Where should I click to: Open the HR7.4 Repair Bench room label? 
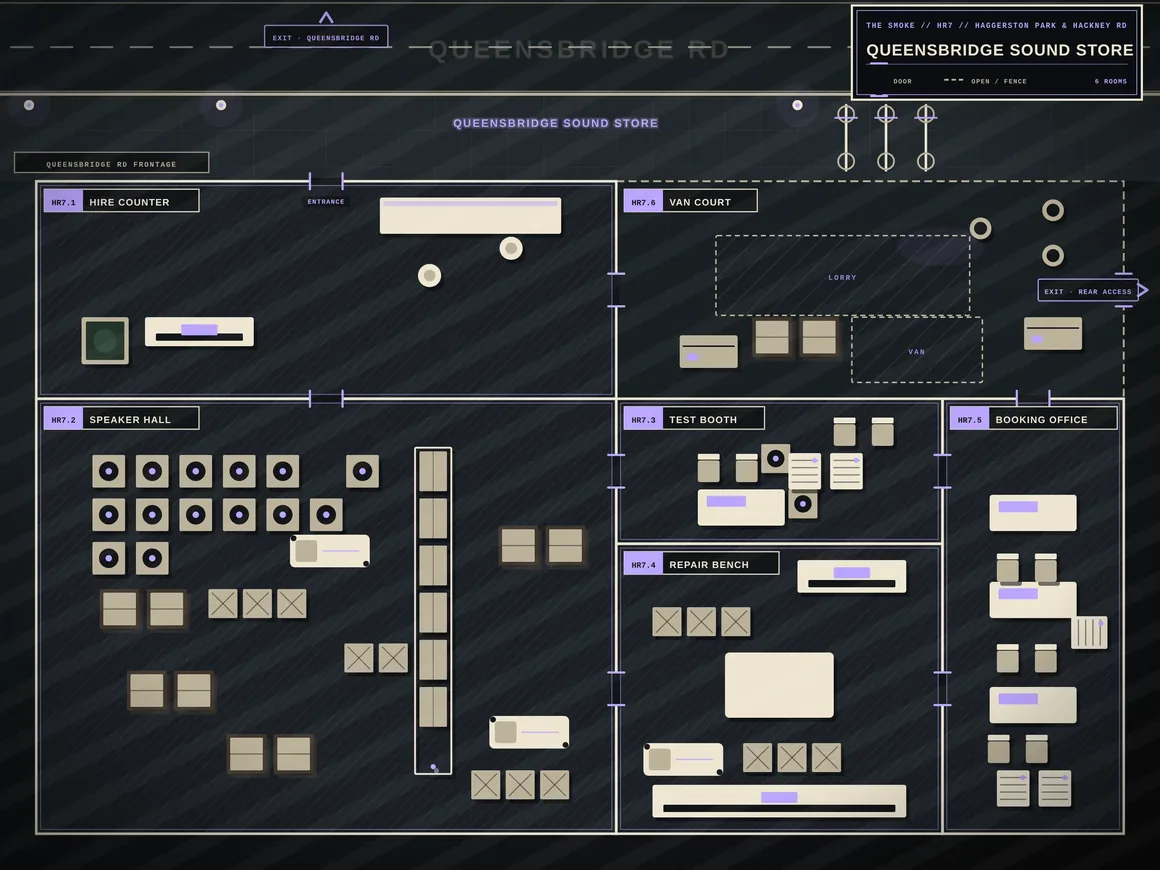pos(701,564)
